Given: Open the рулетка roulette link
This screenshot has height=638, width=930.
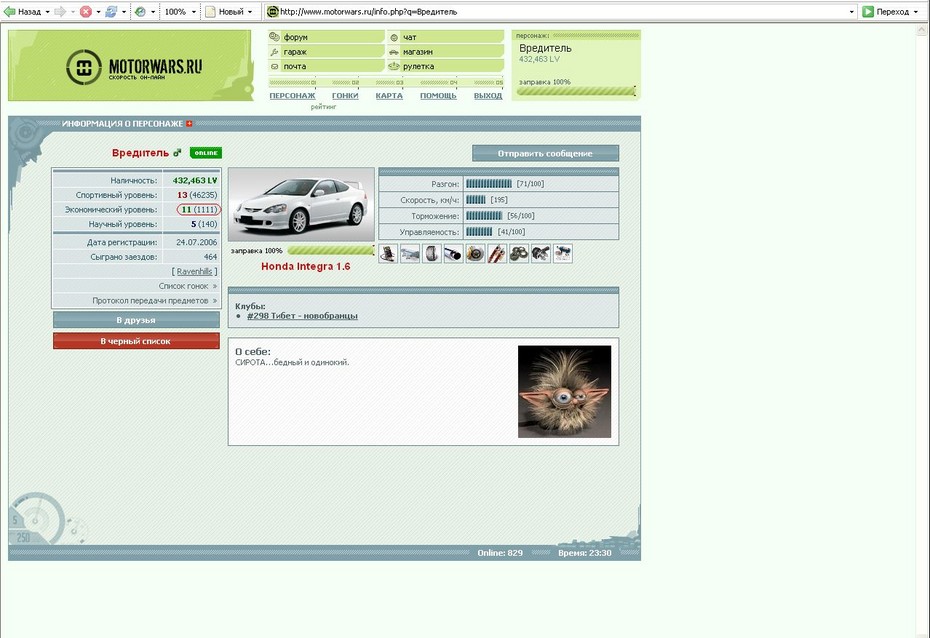Looking at the screenshot, I should pos(419,66).
